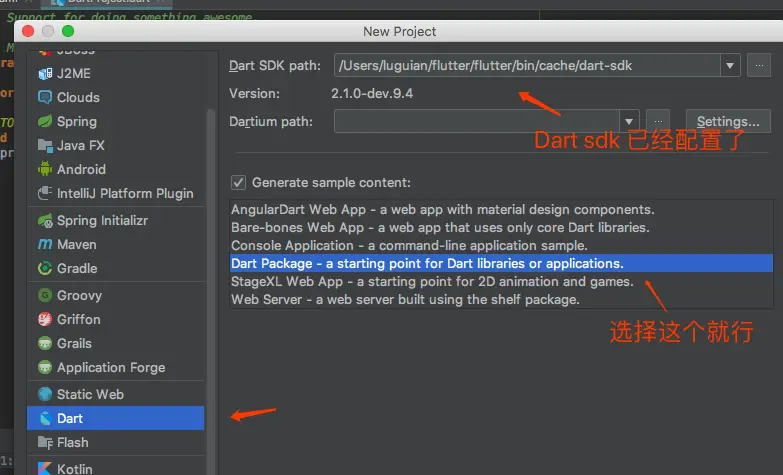Click the green zoom button of New Project
This screenshot has height=475, width=783.
click(x=68, y=31)
